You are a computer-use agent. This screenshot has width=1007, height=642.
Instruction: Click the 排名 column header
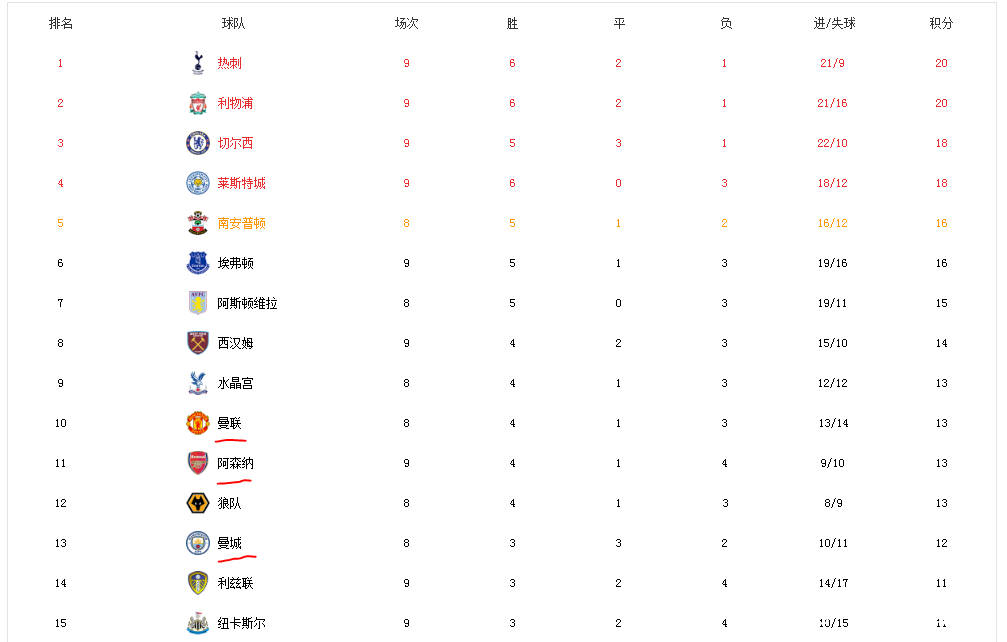click(x=60, y=23)
